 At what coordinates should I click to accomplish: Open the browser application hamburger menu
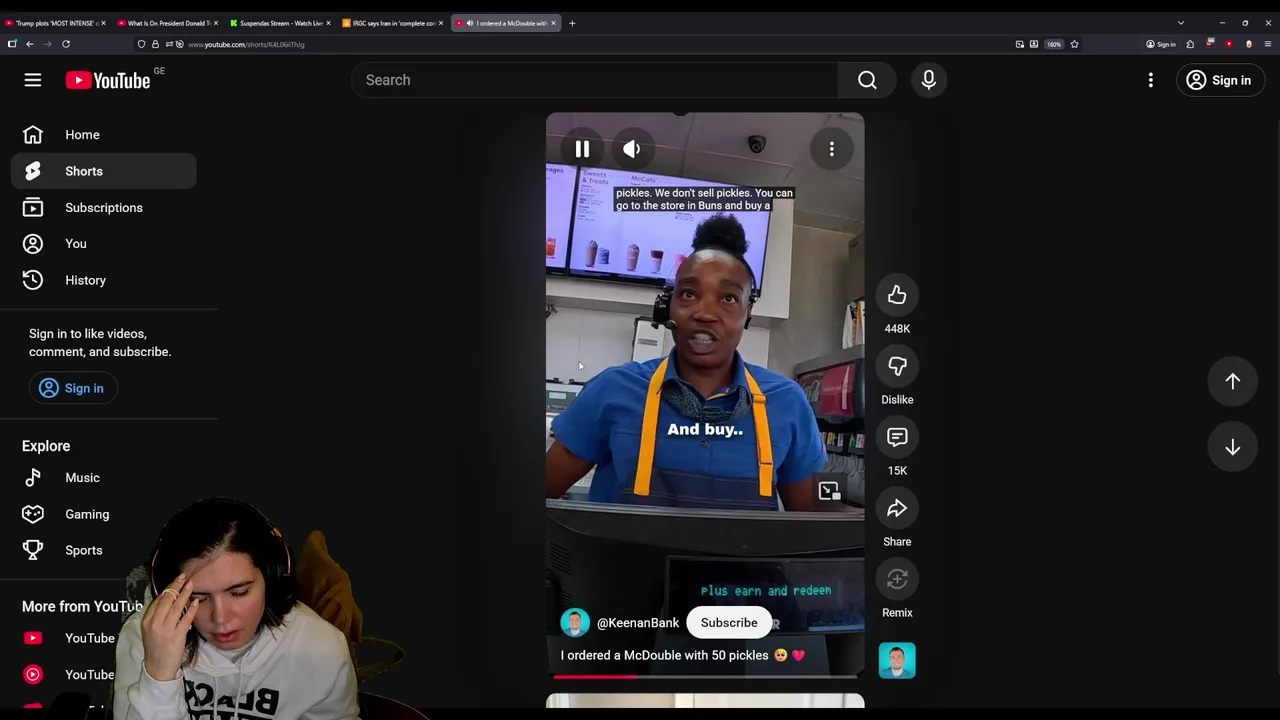pyautogui.click(x=1268, y=44)
